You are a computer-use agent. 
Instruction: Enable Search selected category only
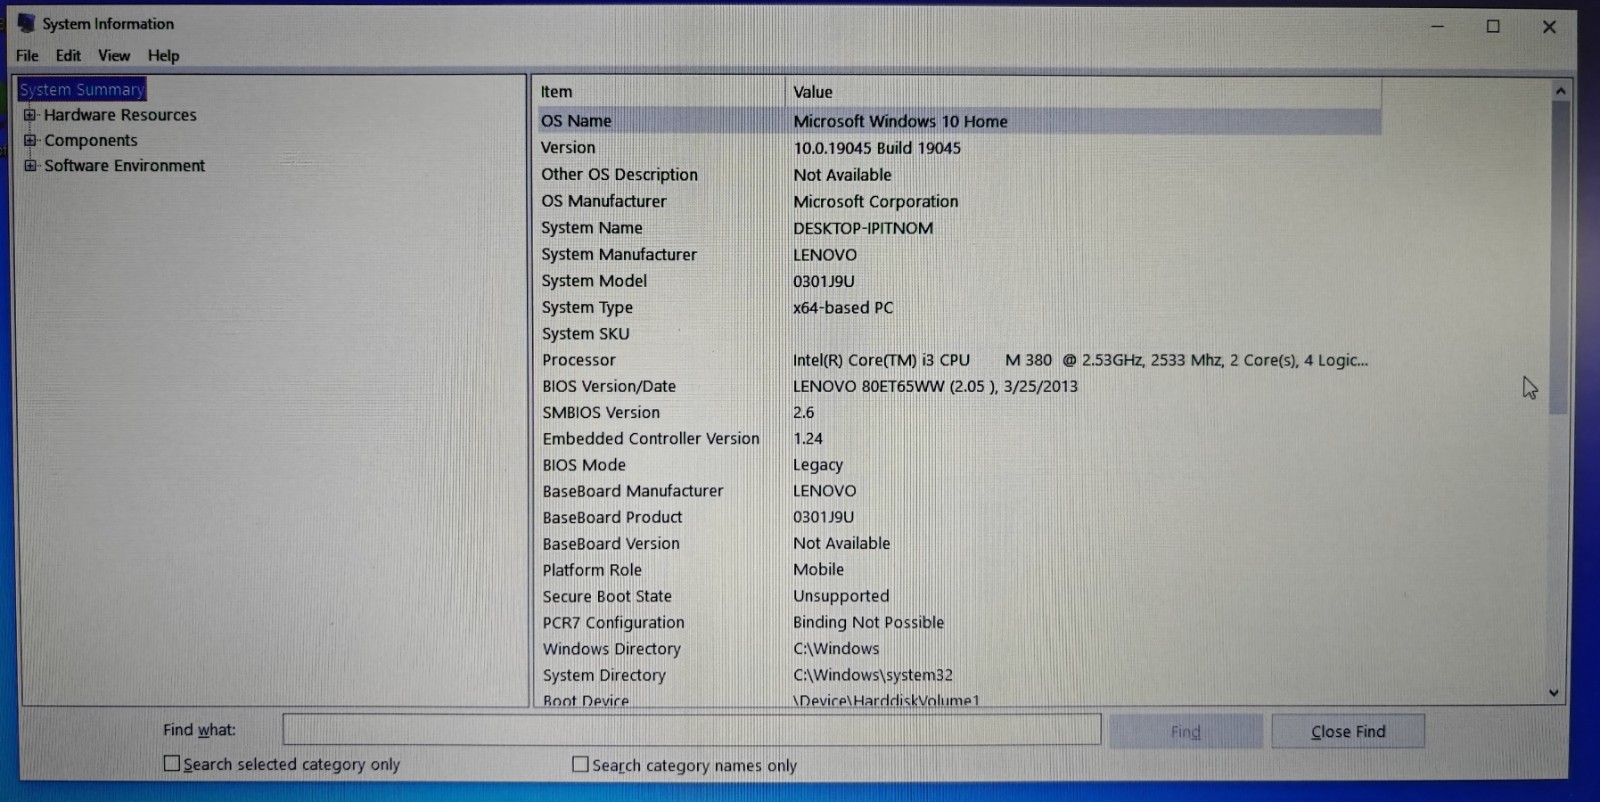tap(172, 763)
